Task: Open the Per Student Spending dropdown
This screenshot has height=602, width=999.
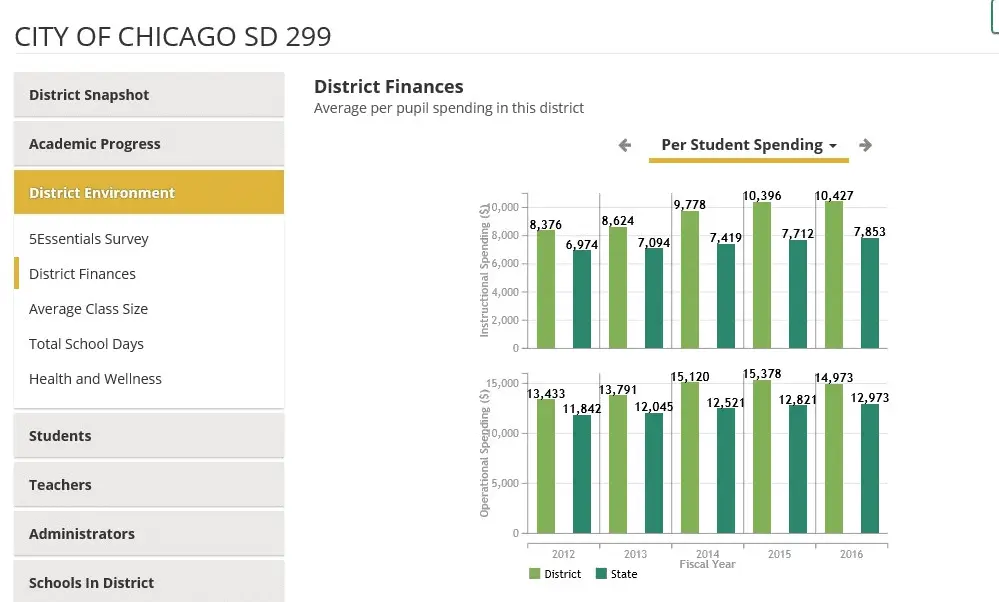Action: tap(748, 145)
